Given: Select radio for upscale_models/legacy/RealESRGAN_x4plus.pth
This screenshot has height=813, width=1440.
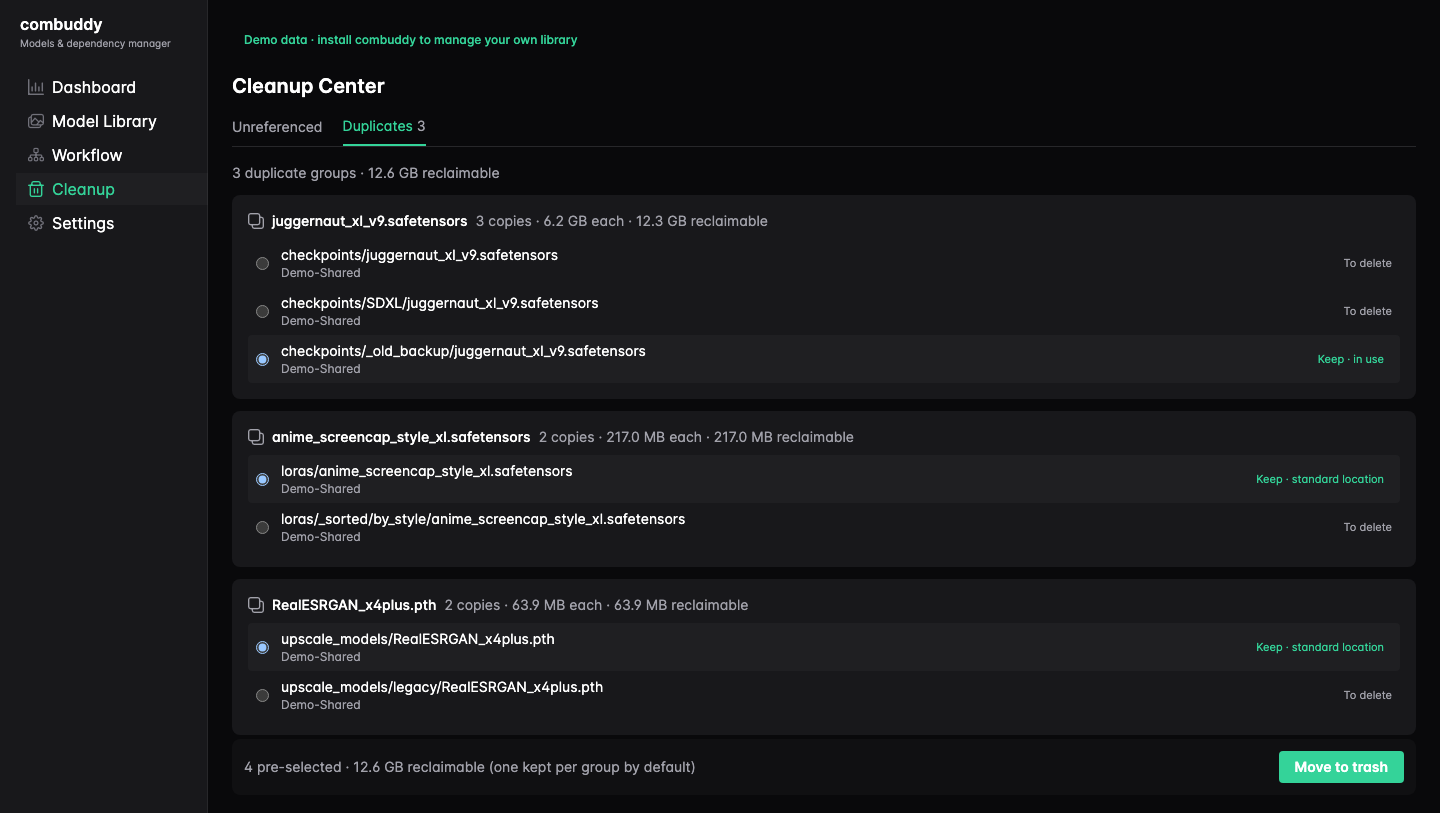Looking at the screenshot, I should (x=262, y=695).
